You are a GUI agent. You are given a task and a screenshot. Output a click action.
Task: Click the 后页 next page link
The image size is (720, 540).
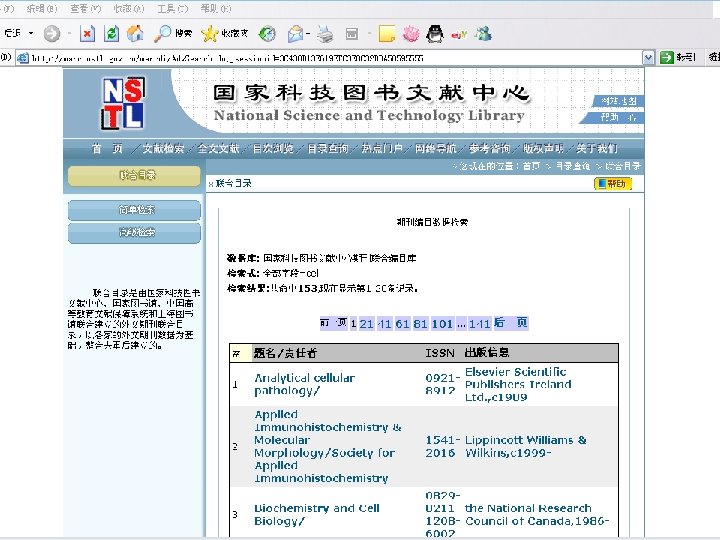(511, 323)
